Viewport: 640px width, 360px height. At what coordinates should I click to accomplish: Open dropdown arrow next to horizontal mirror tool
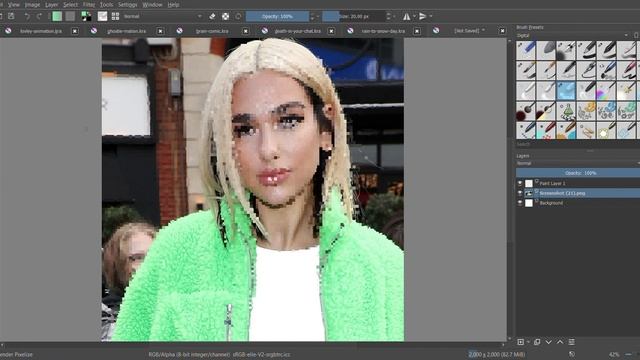coord(414,16)
